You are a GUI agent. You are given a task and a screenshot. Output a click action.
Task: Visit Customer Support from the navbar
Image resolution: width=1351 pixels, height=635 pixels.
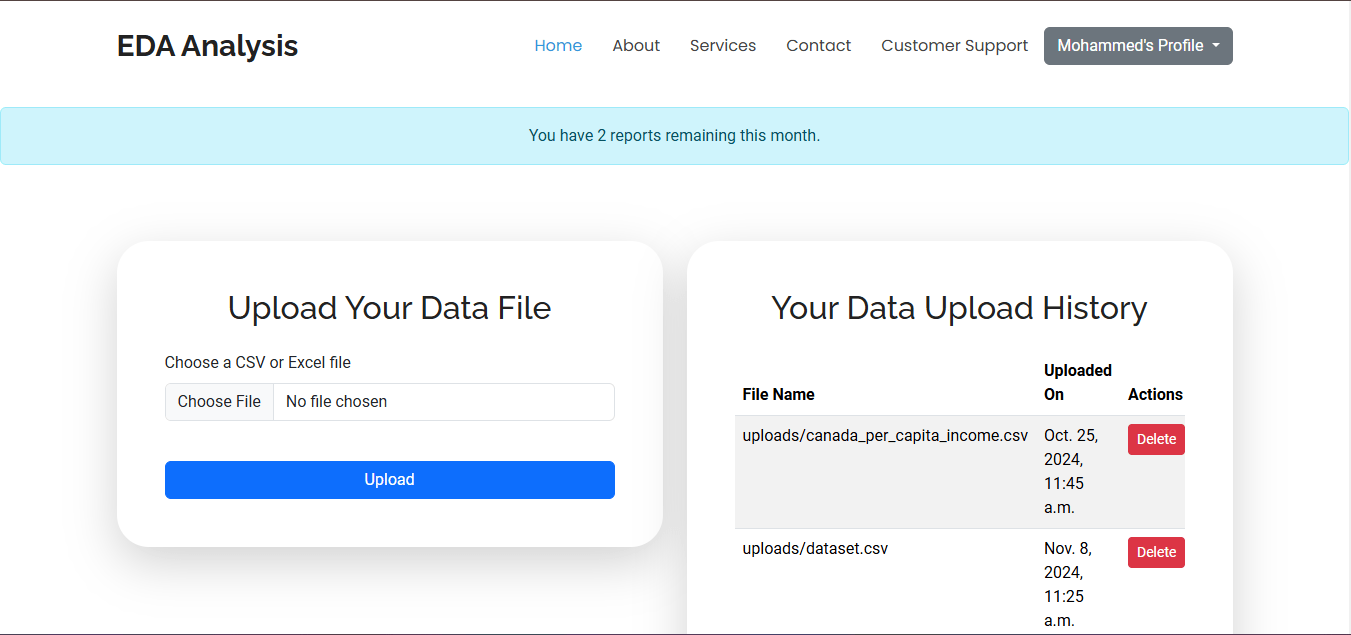tap(954, 46)
